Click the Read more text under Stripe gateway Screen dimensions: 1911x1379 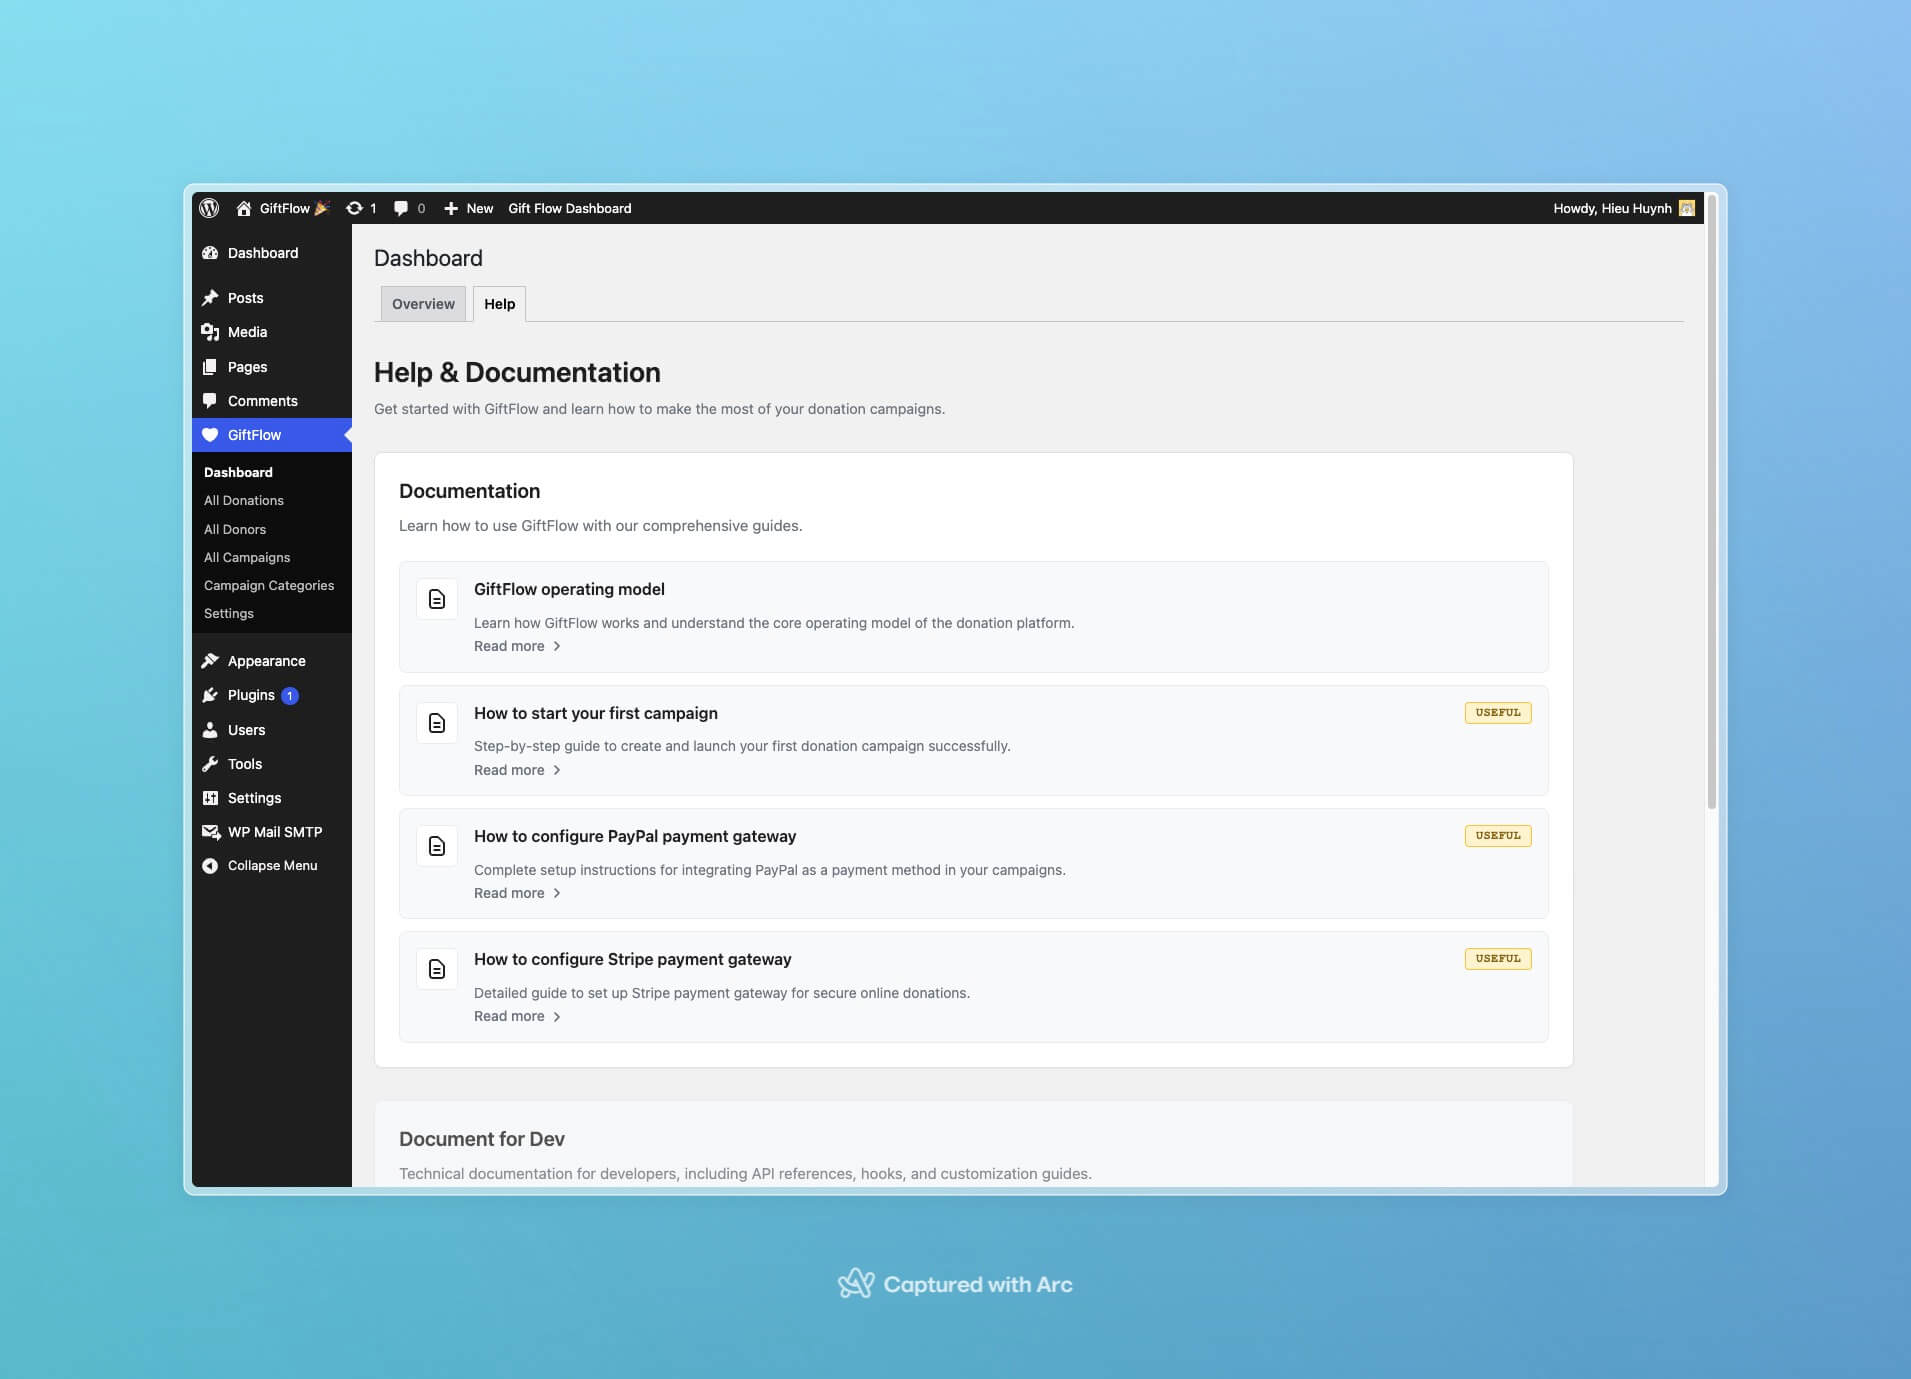(x=509, y=1017)
